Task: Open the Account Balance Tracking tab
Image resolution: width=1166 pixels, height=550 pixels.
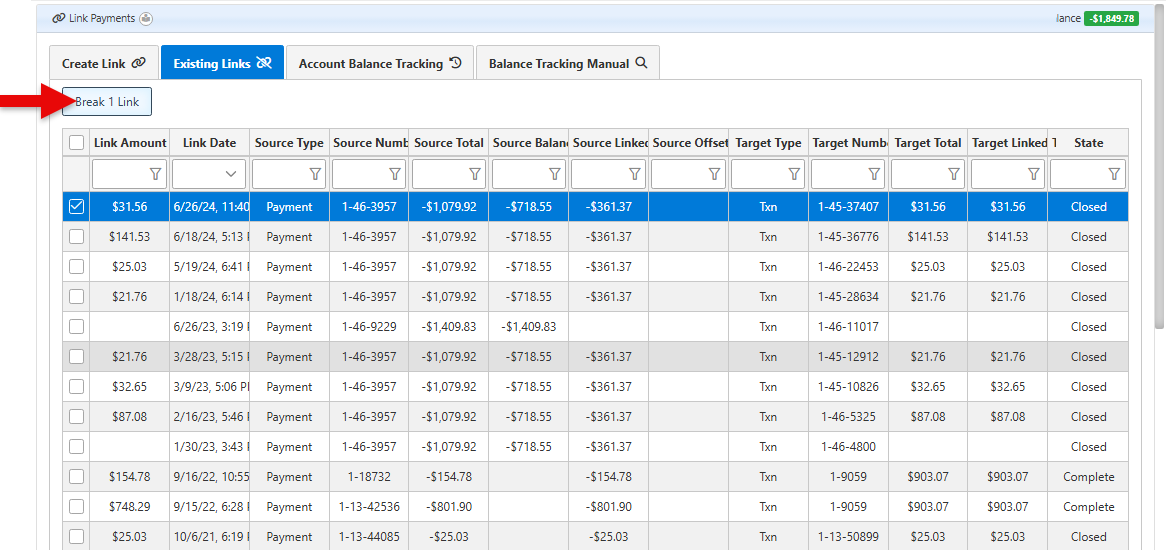Action: 380,63
